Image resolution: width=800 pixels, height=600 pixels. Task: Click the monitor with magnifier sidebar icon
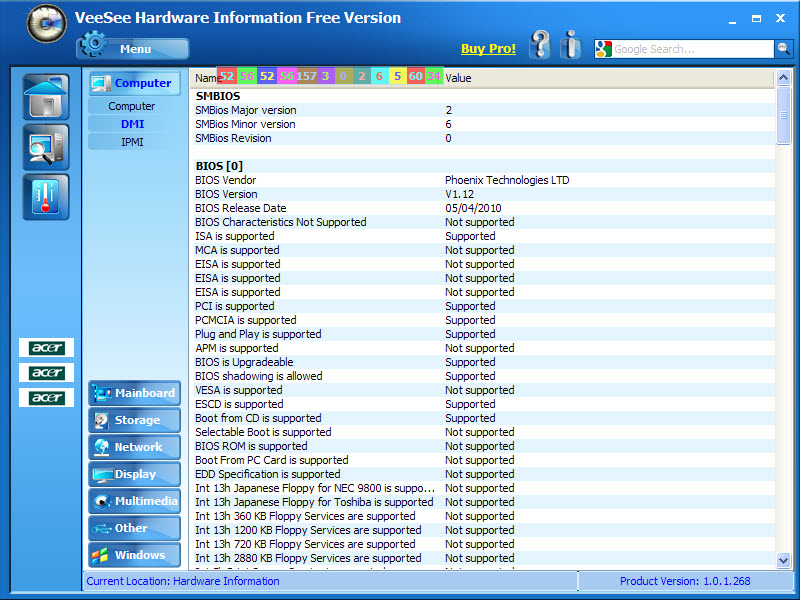(46, 147)
